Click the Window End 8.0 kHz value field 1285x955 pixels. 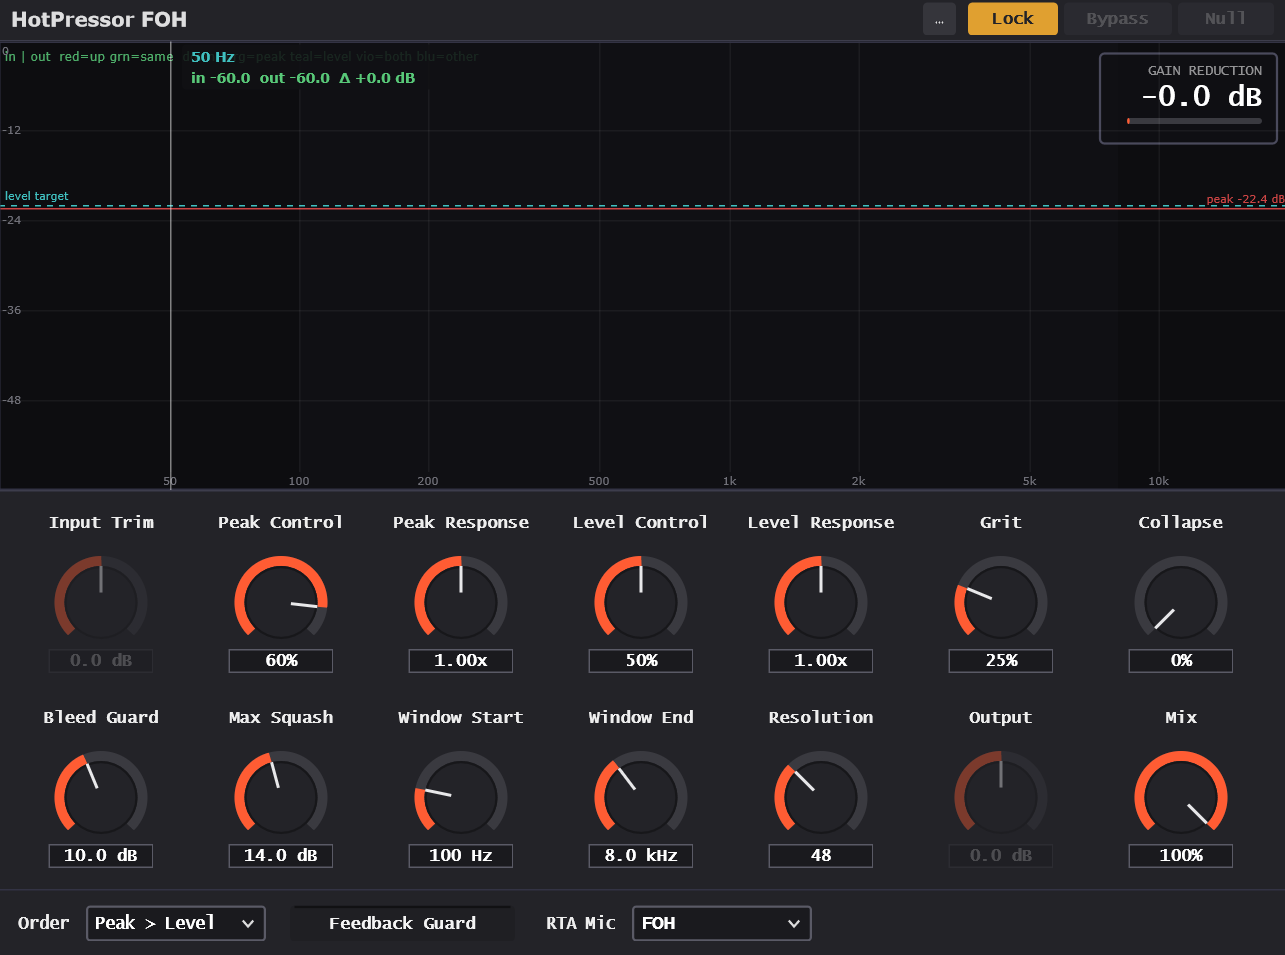641,855
